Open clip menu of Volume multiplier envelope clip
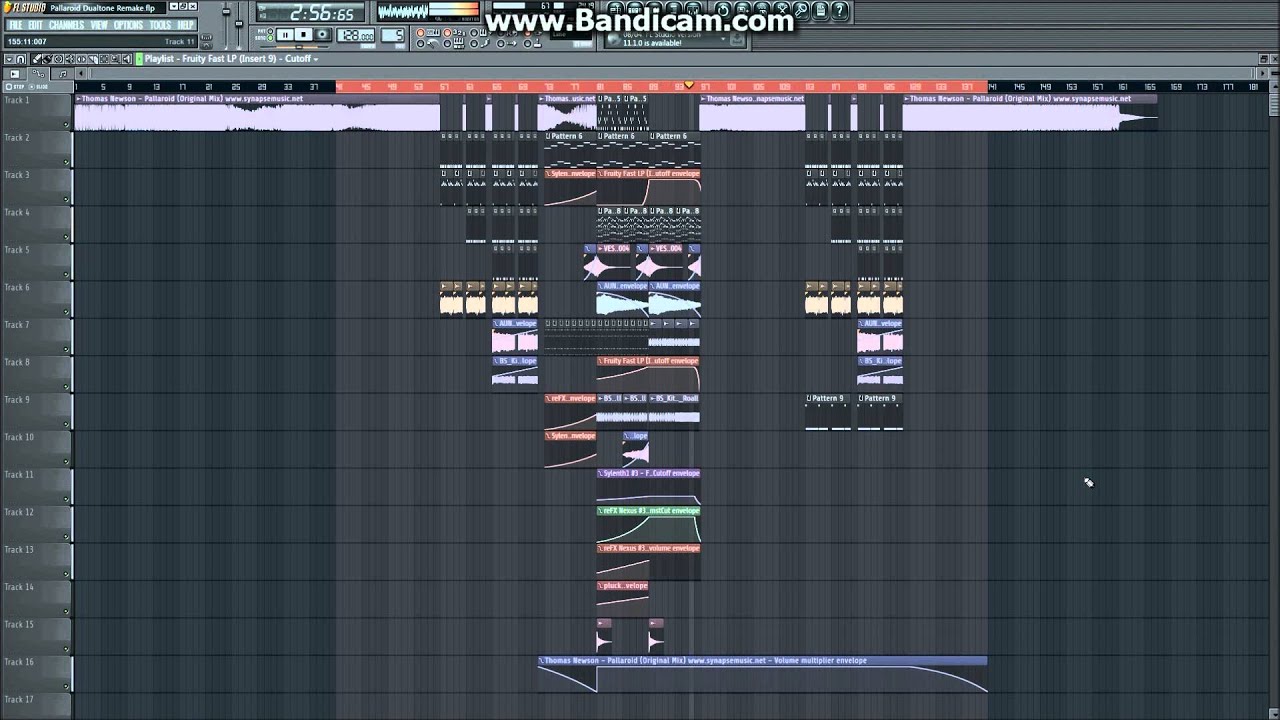The width and height of the screenshot is (1280, 720). [x=541, y=660]
